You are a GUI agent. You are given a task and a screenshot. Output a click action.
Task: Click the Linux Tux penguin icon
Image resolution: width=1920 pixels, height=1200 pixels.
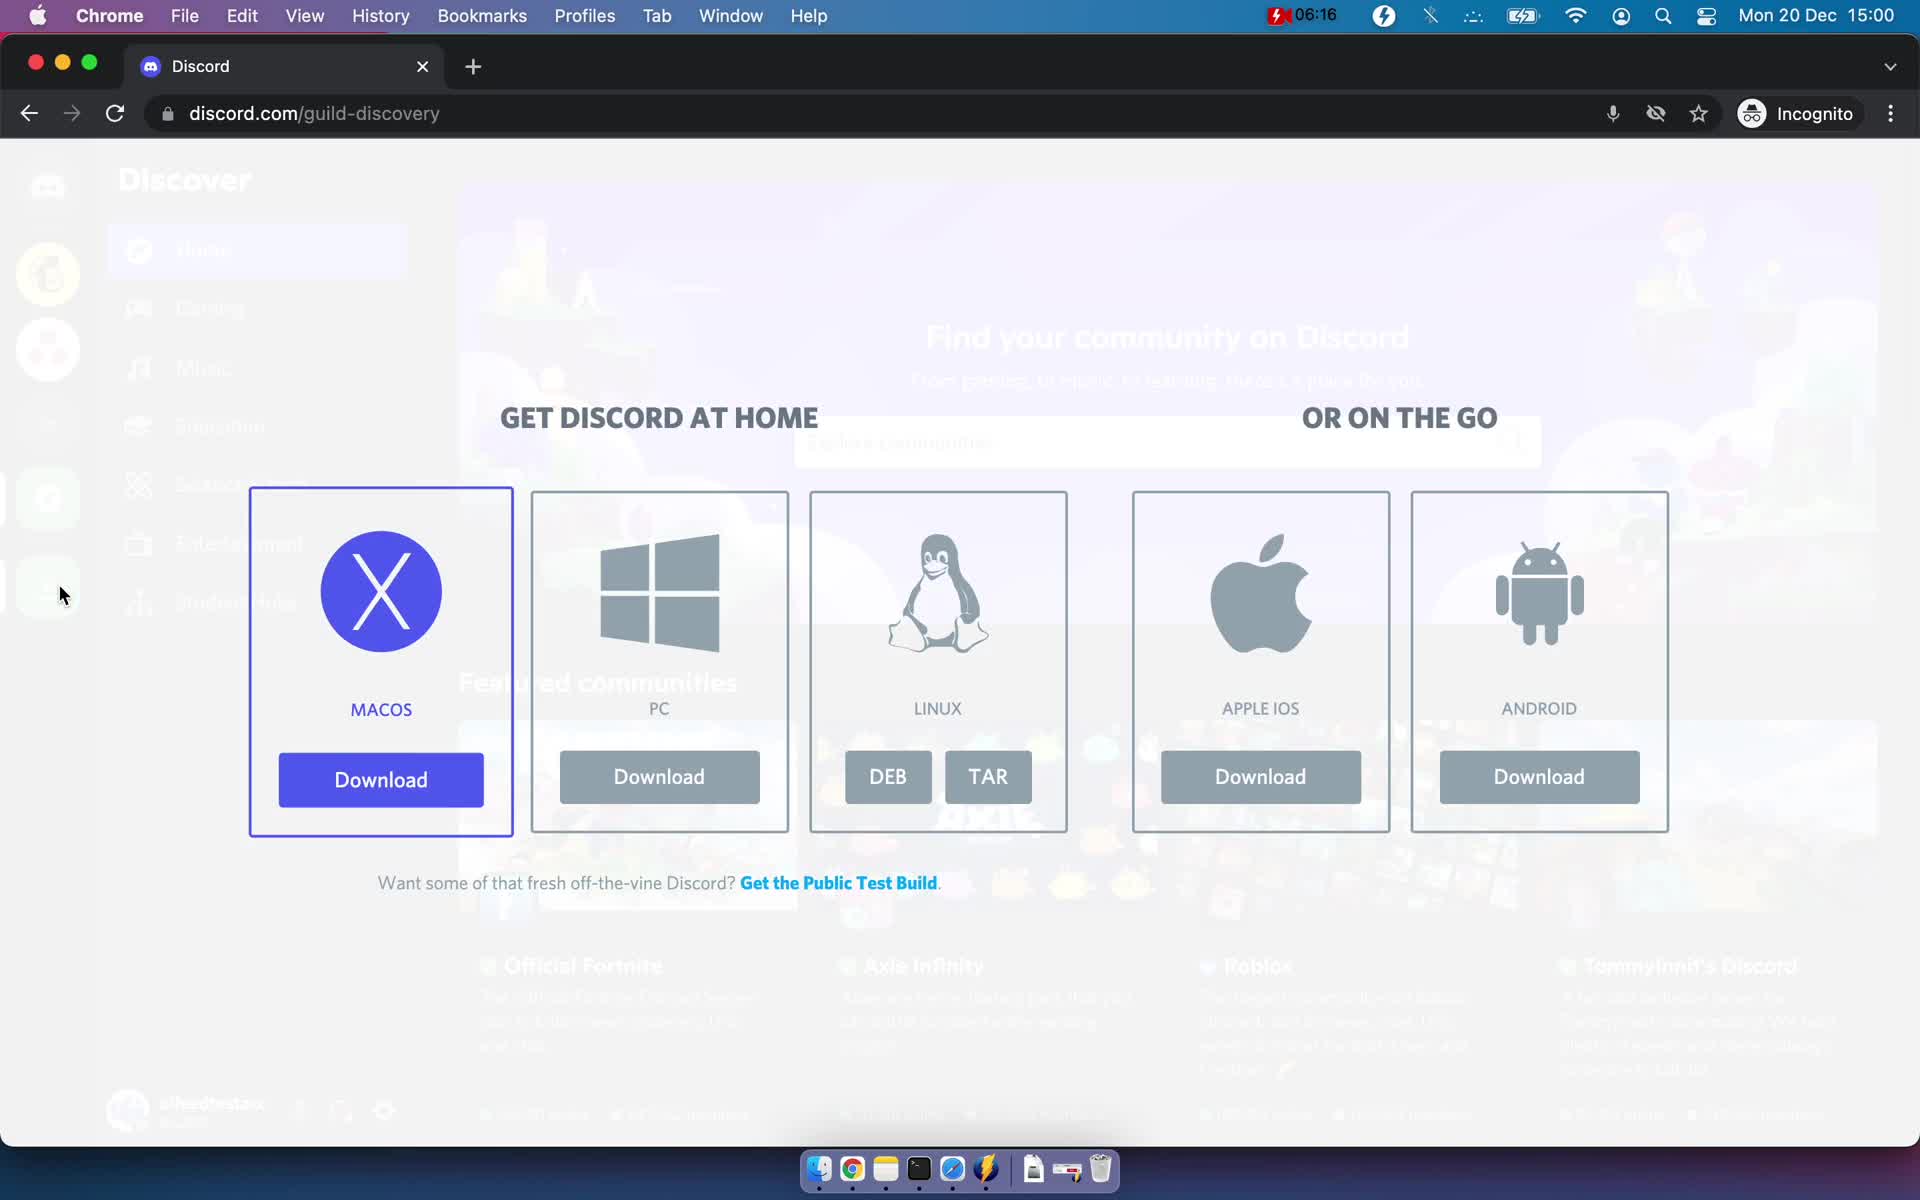click(939, 594)
